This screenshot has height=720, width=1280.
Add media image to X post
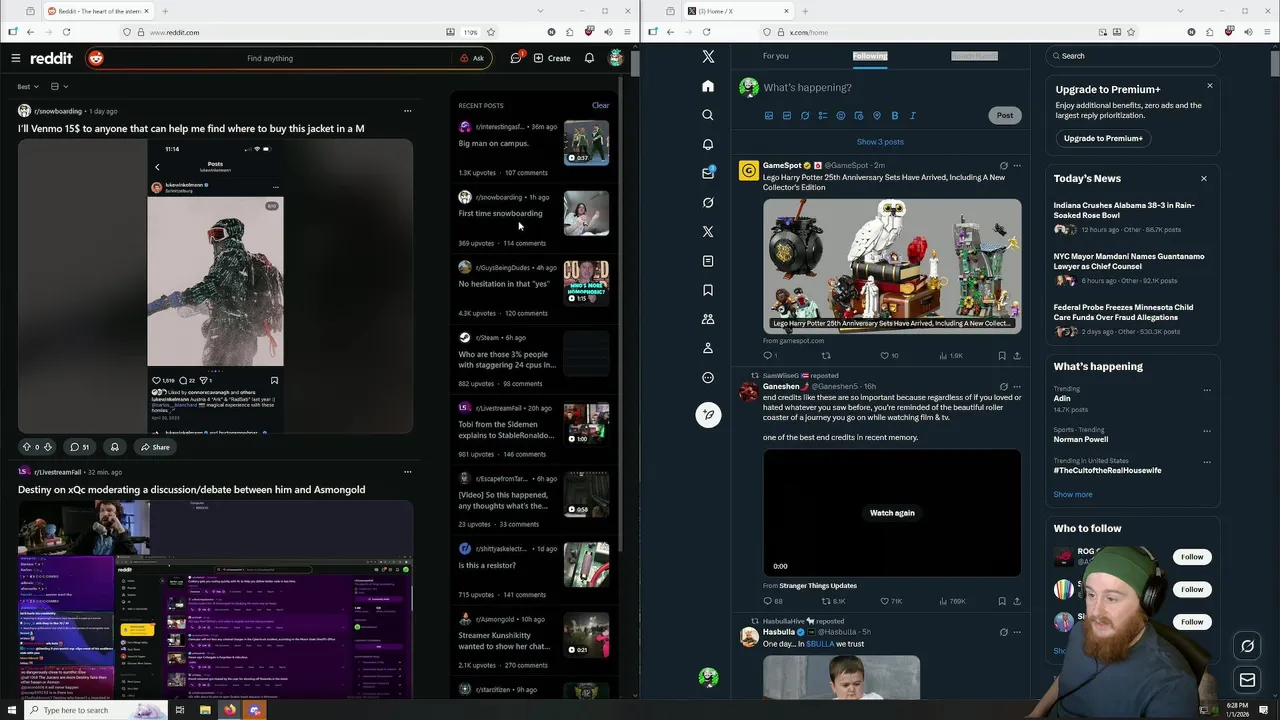pyautogui.click(x=769, y=116)
